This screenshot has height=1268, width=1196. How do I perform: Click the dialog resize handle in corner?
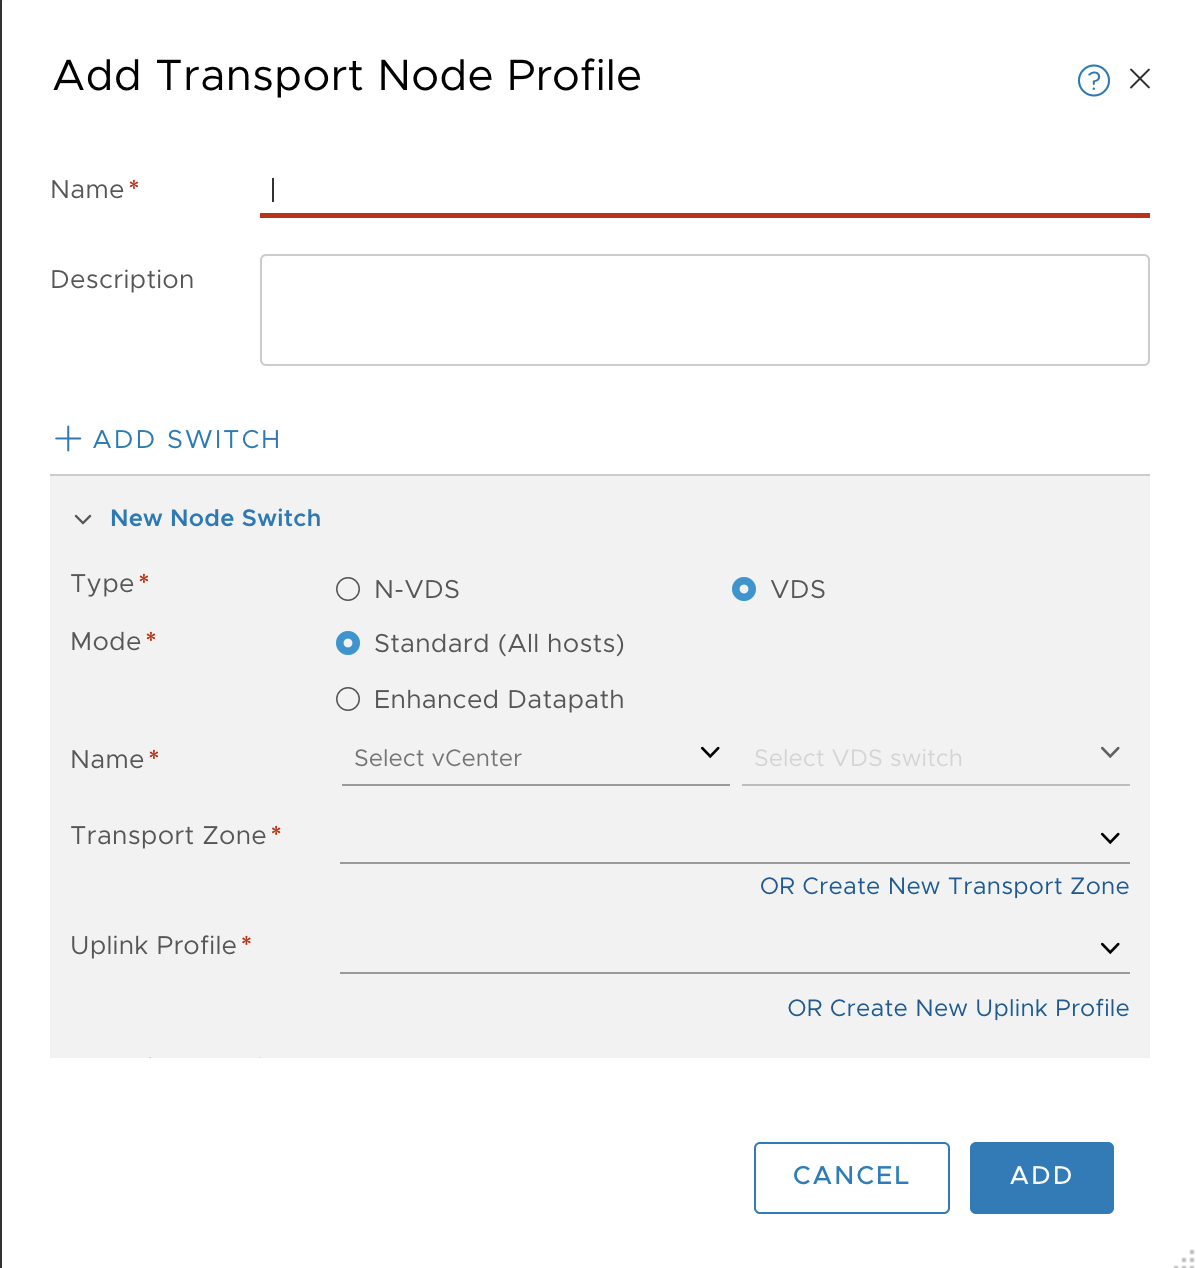pyautogui.click(x=1184, y=1257)
